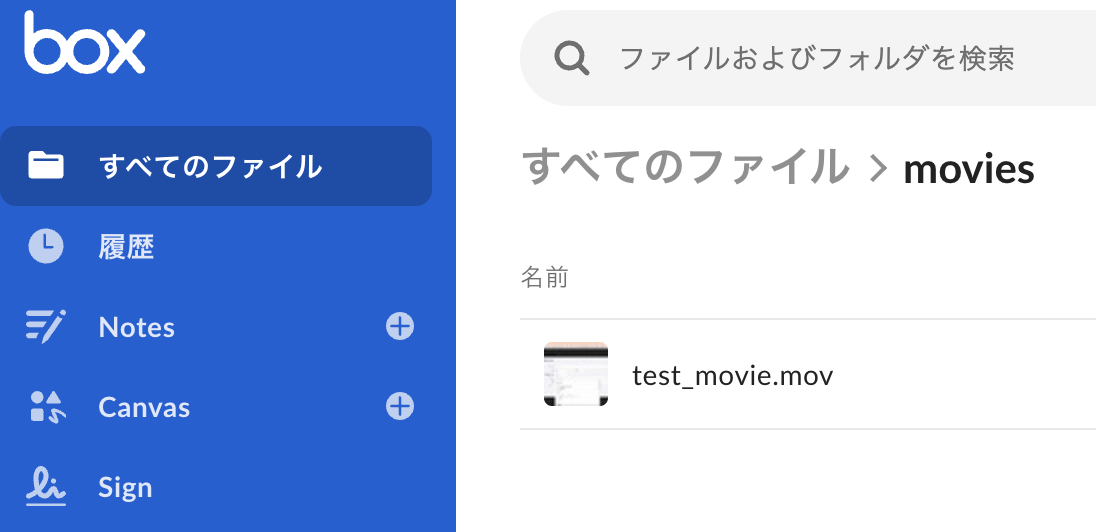Create a new note with plus button

tap(400, 326)
